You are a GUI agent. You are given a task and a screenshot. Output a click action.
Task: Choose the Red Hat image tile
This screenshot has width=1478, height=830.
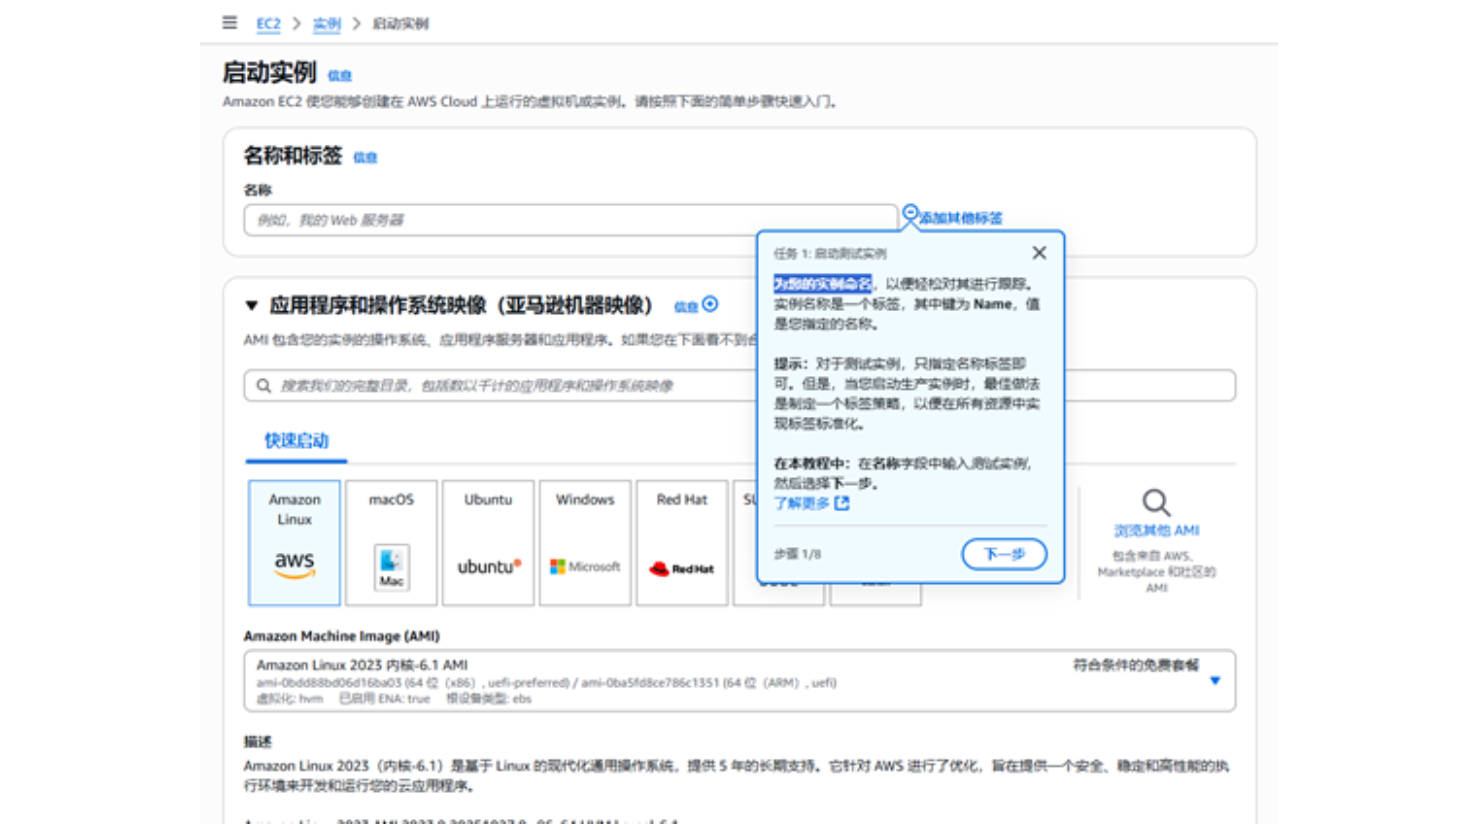coord(682,543)
